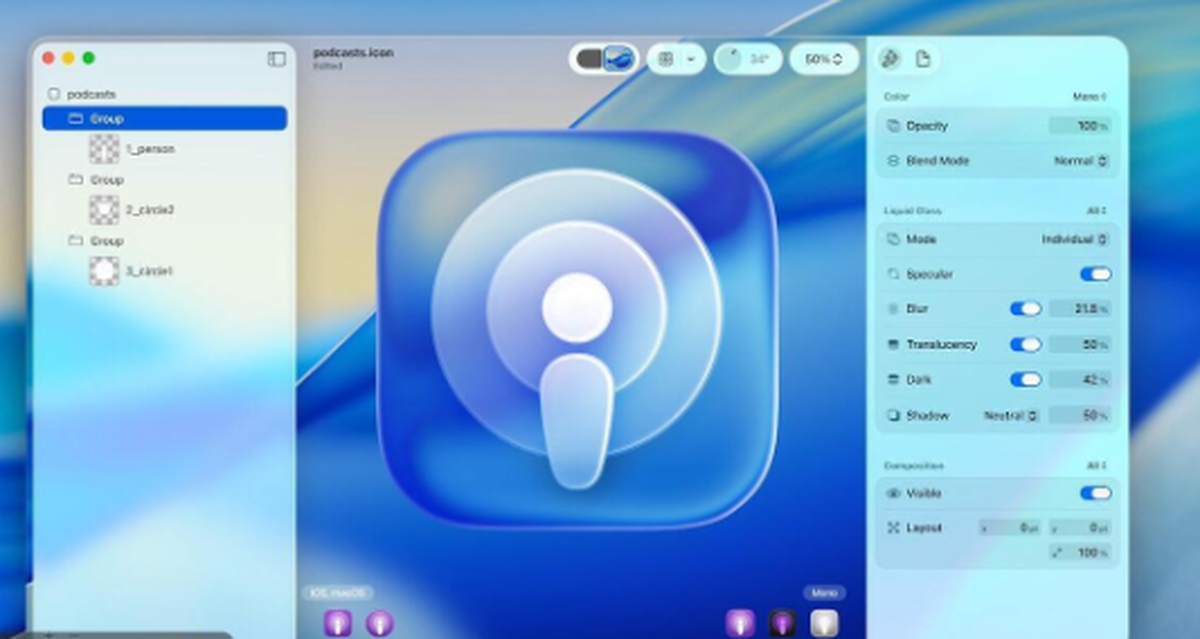The height and width of the screenshot is (639, 1200).
Task: Turn off the Specular switch
Action: tap(1095, 274)
